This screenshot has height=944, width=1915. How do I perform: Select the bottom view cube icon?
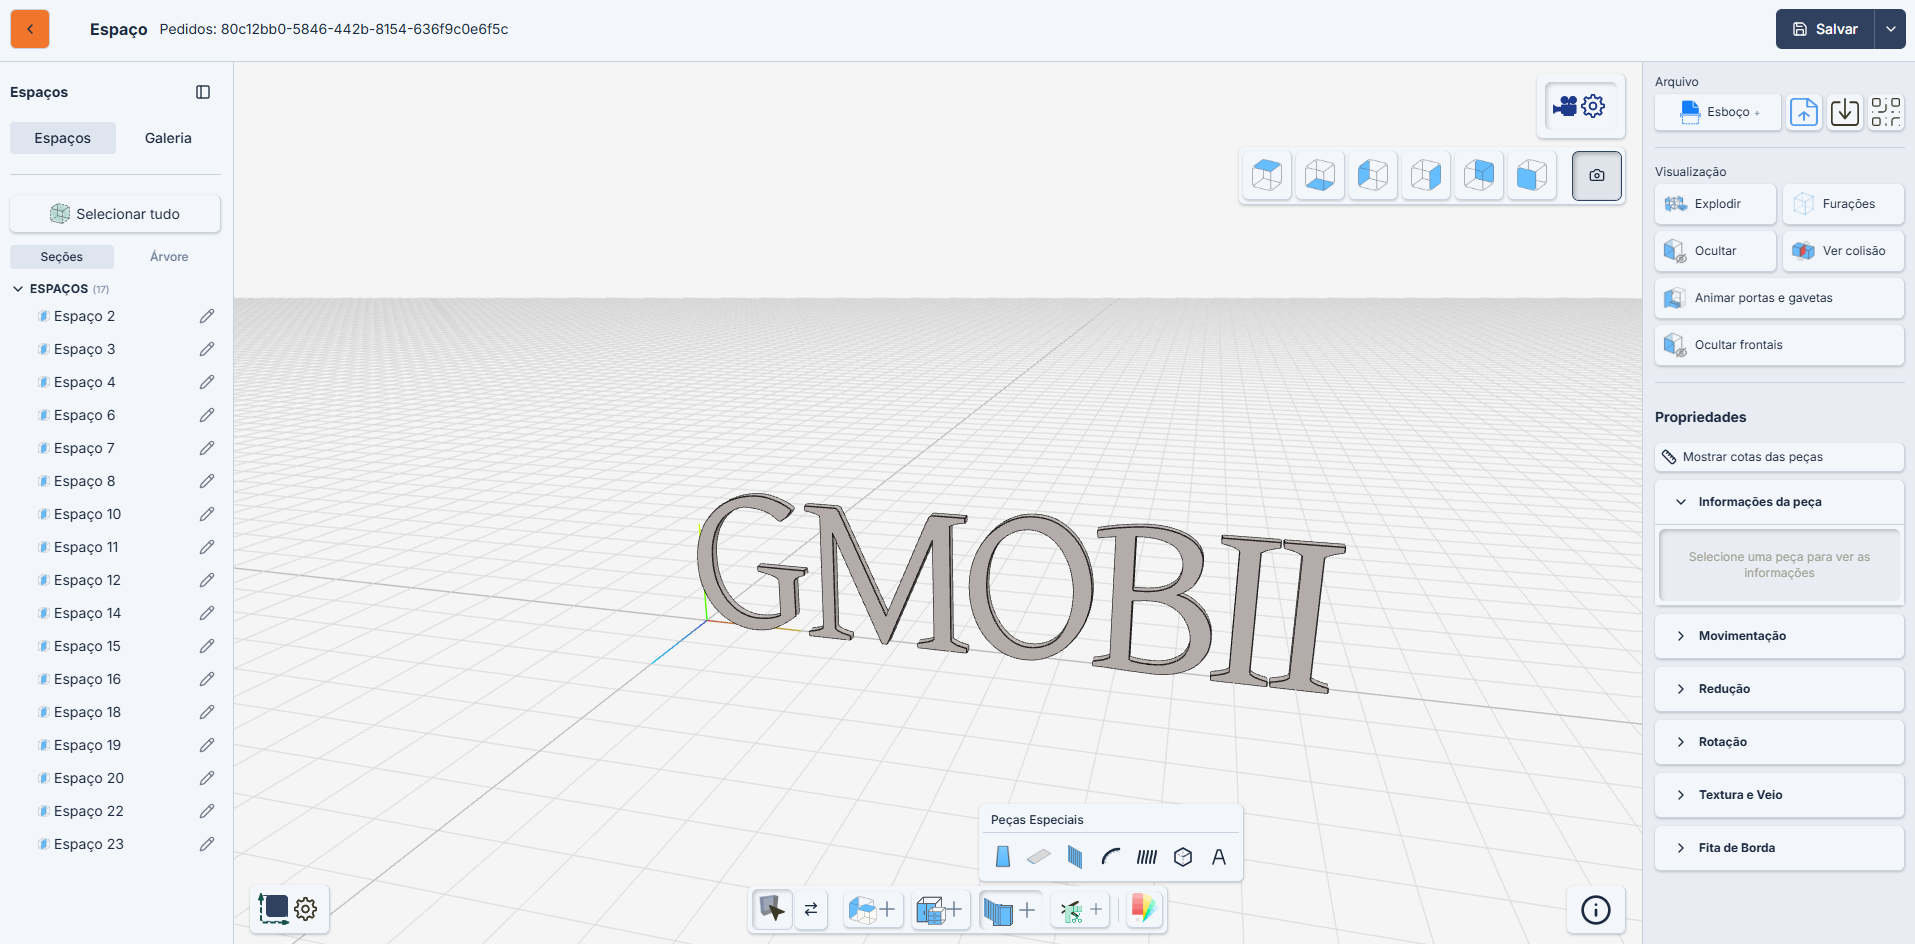(1320, 175)
